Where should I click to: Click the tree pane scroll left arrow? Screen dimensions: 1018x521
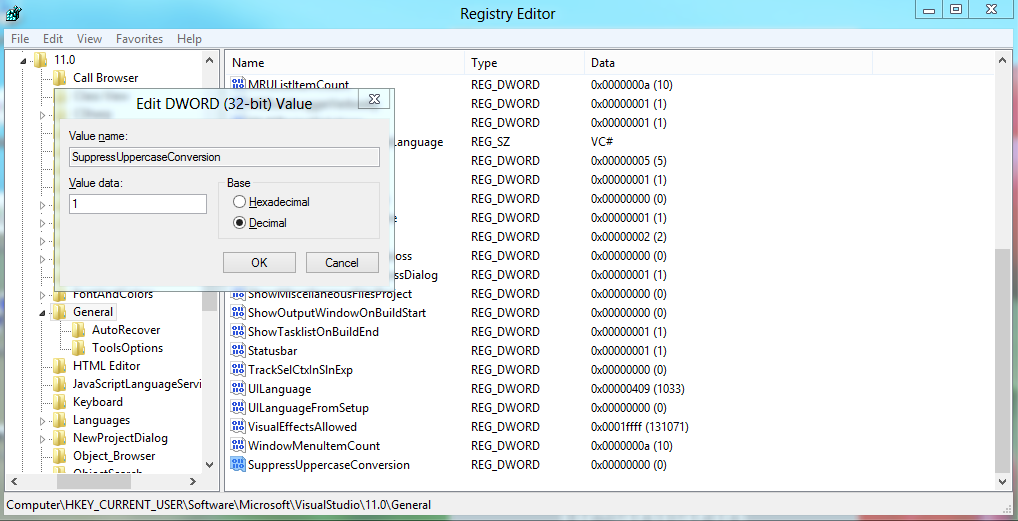(14, 482)
